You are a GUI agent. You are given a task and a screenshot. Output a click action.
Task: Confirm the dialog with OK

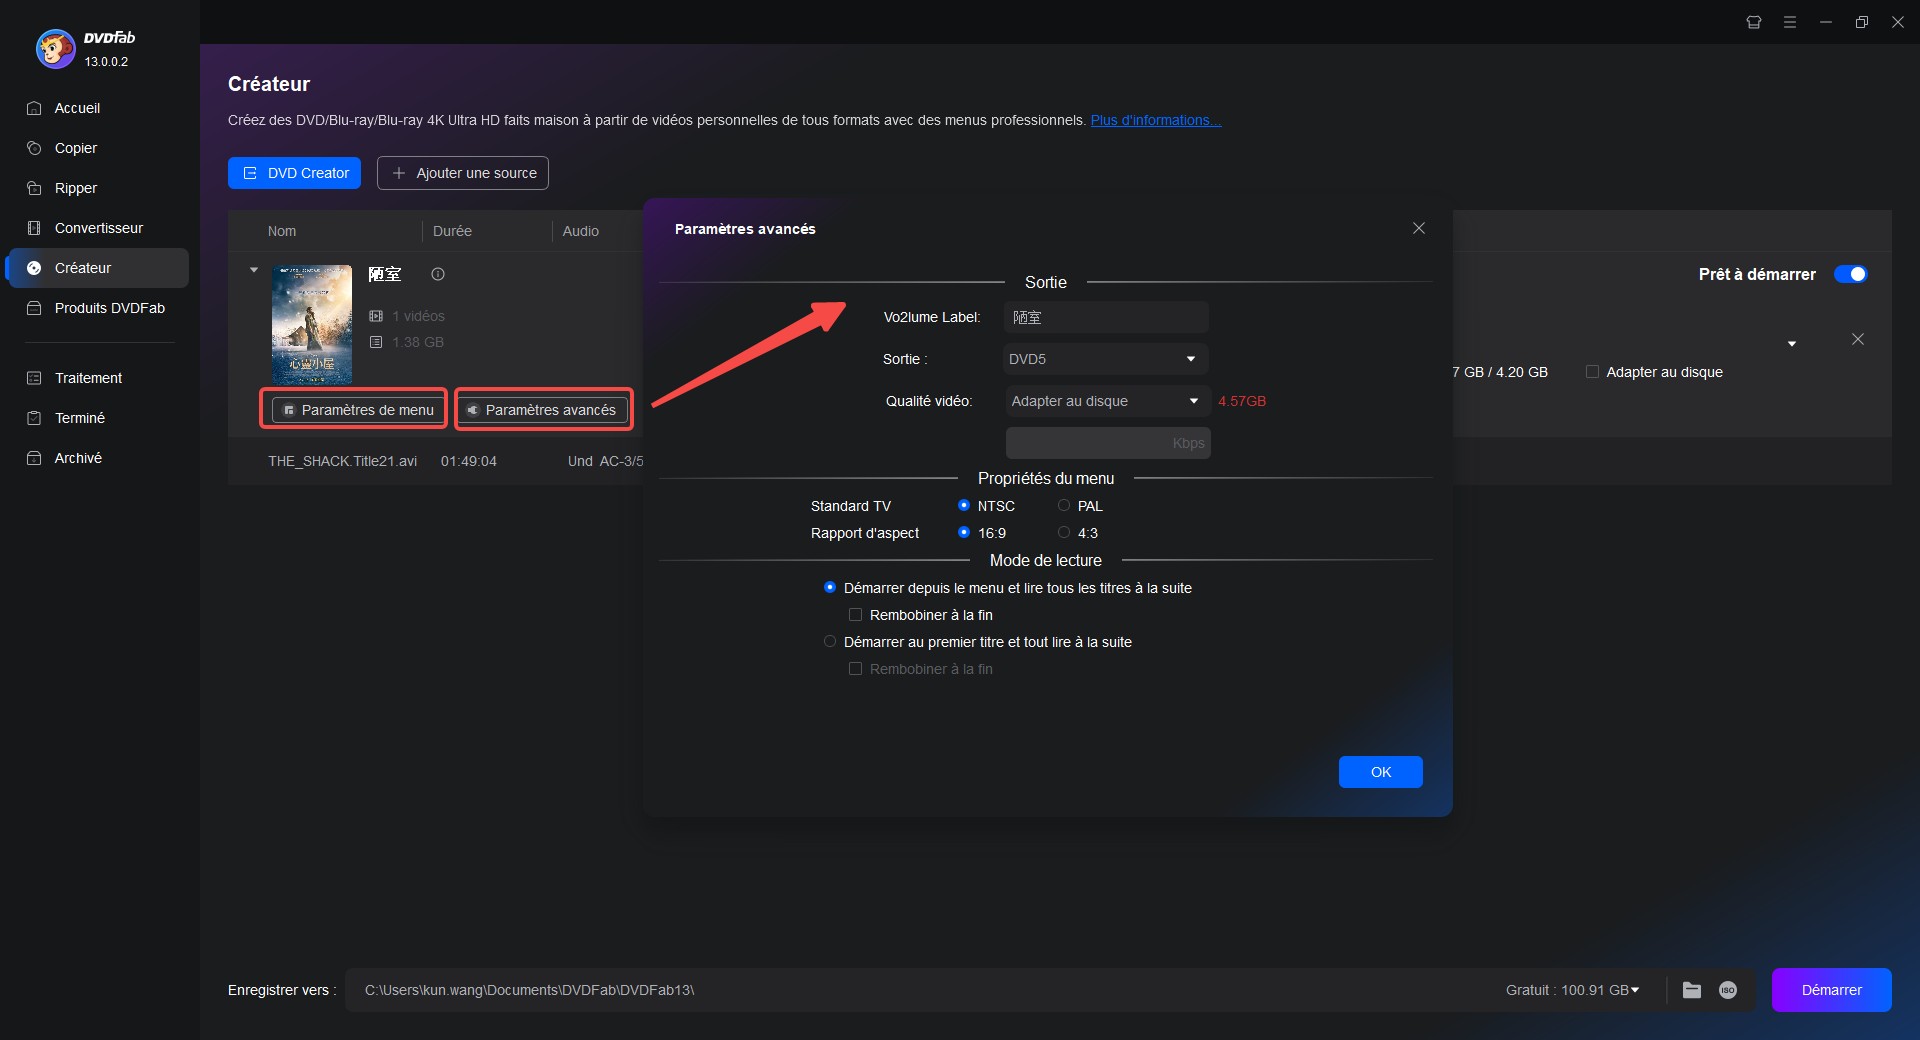(x=1380, y=772)
